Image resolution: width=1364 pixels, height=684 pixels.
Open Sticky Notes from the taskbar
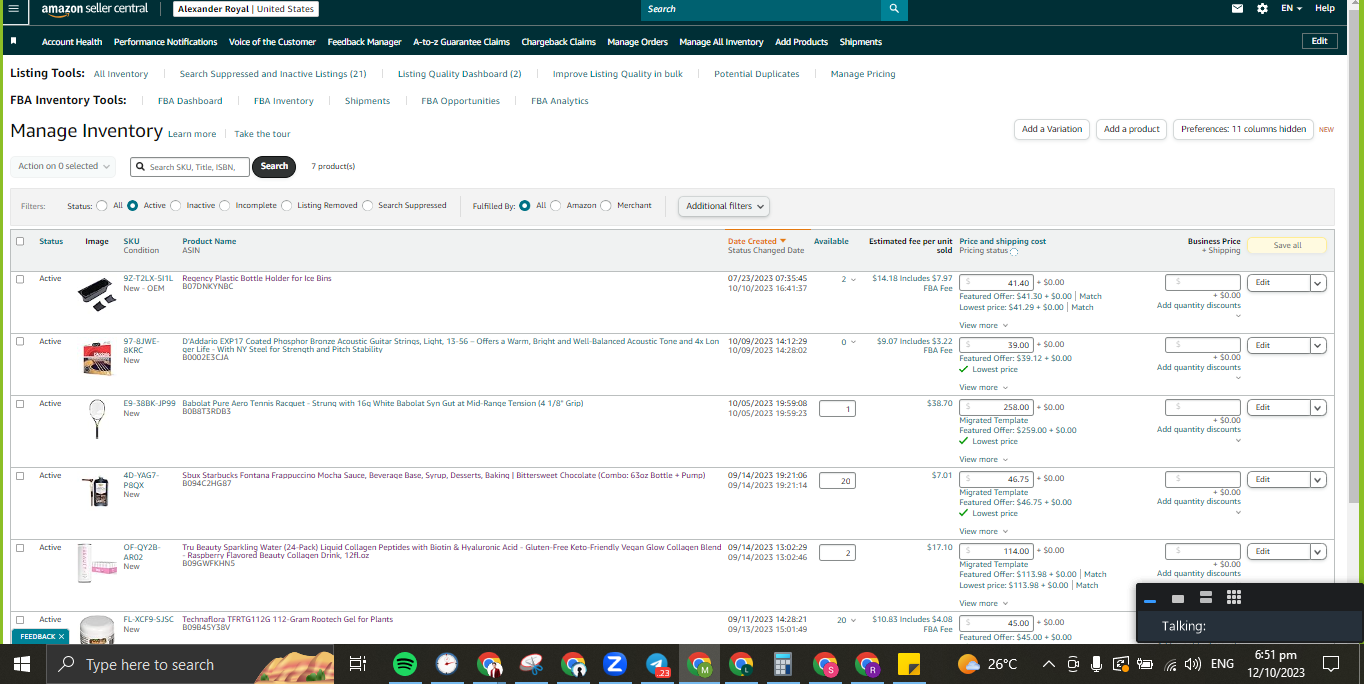tap(909, 664)
